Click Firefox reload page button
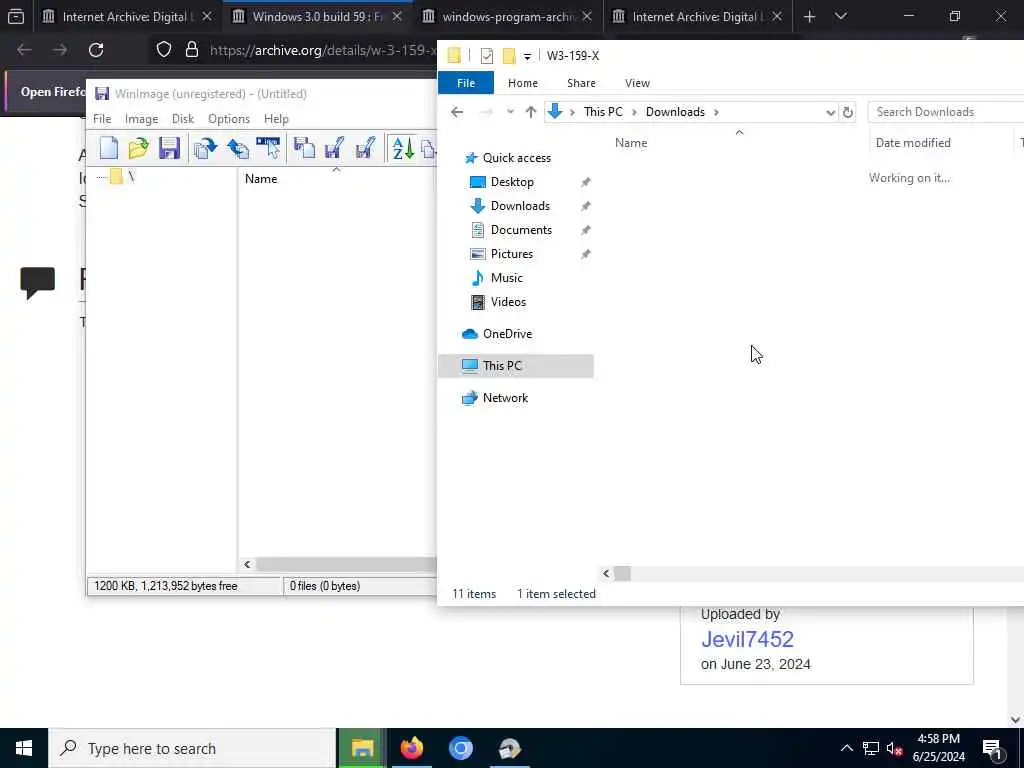 point(96,50)
